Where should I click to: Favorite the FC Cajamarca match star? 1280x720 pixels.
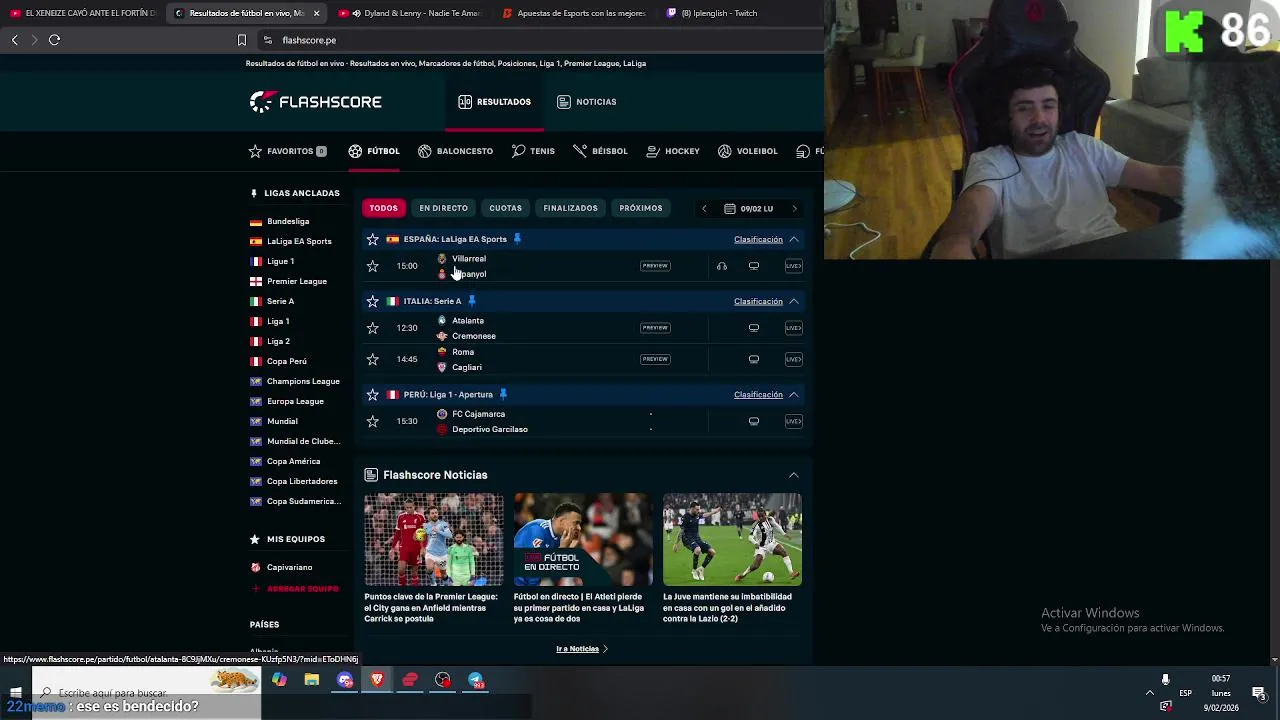point(373,421)
